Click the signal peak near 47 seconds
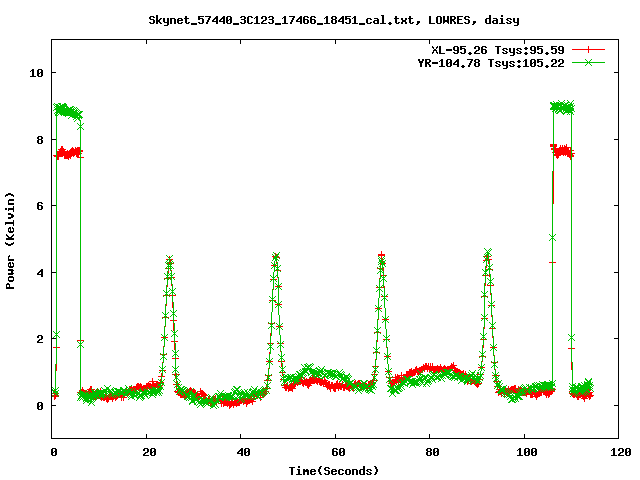 click(x=276, y=256)
